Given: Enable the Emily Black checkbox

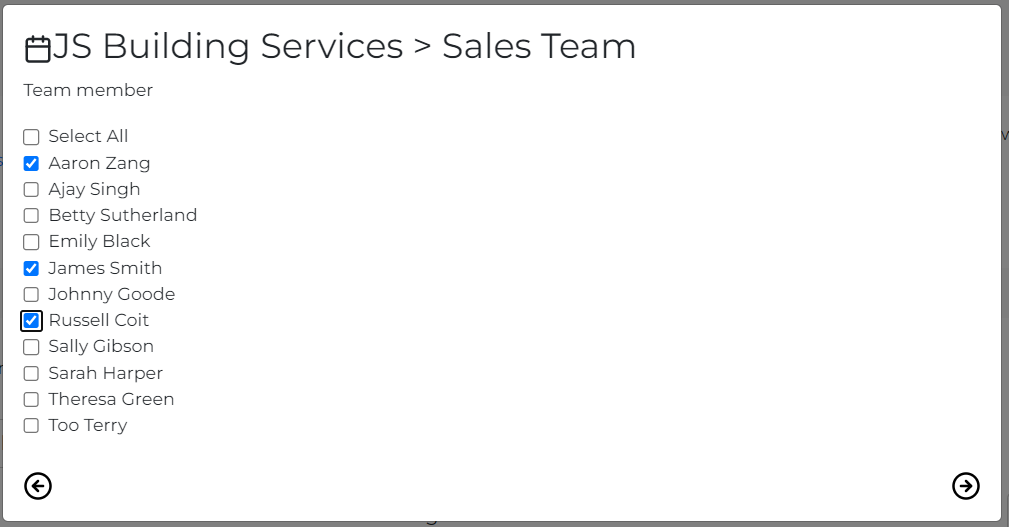Looking at the screenshot, I should pos(31,242).
